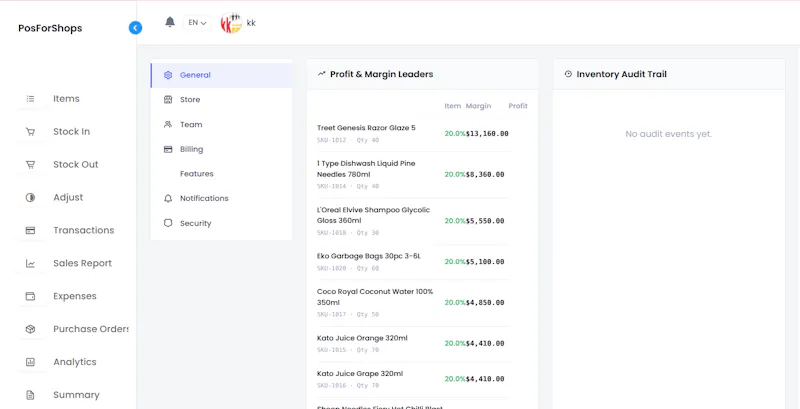Click the Team people icon
The height and width of the screenshot is (409, 800).
click(x=168, y=124)
